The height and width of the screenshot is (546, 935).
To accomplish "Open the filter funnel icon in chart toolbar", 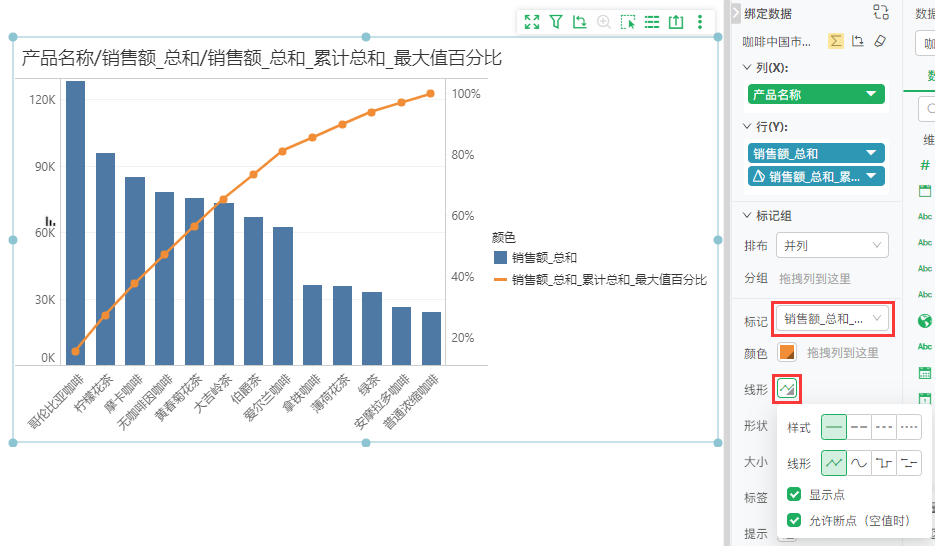I will 556,21.
